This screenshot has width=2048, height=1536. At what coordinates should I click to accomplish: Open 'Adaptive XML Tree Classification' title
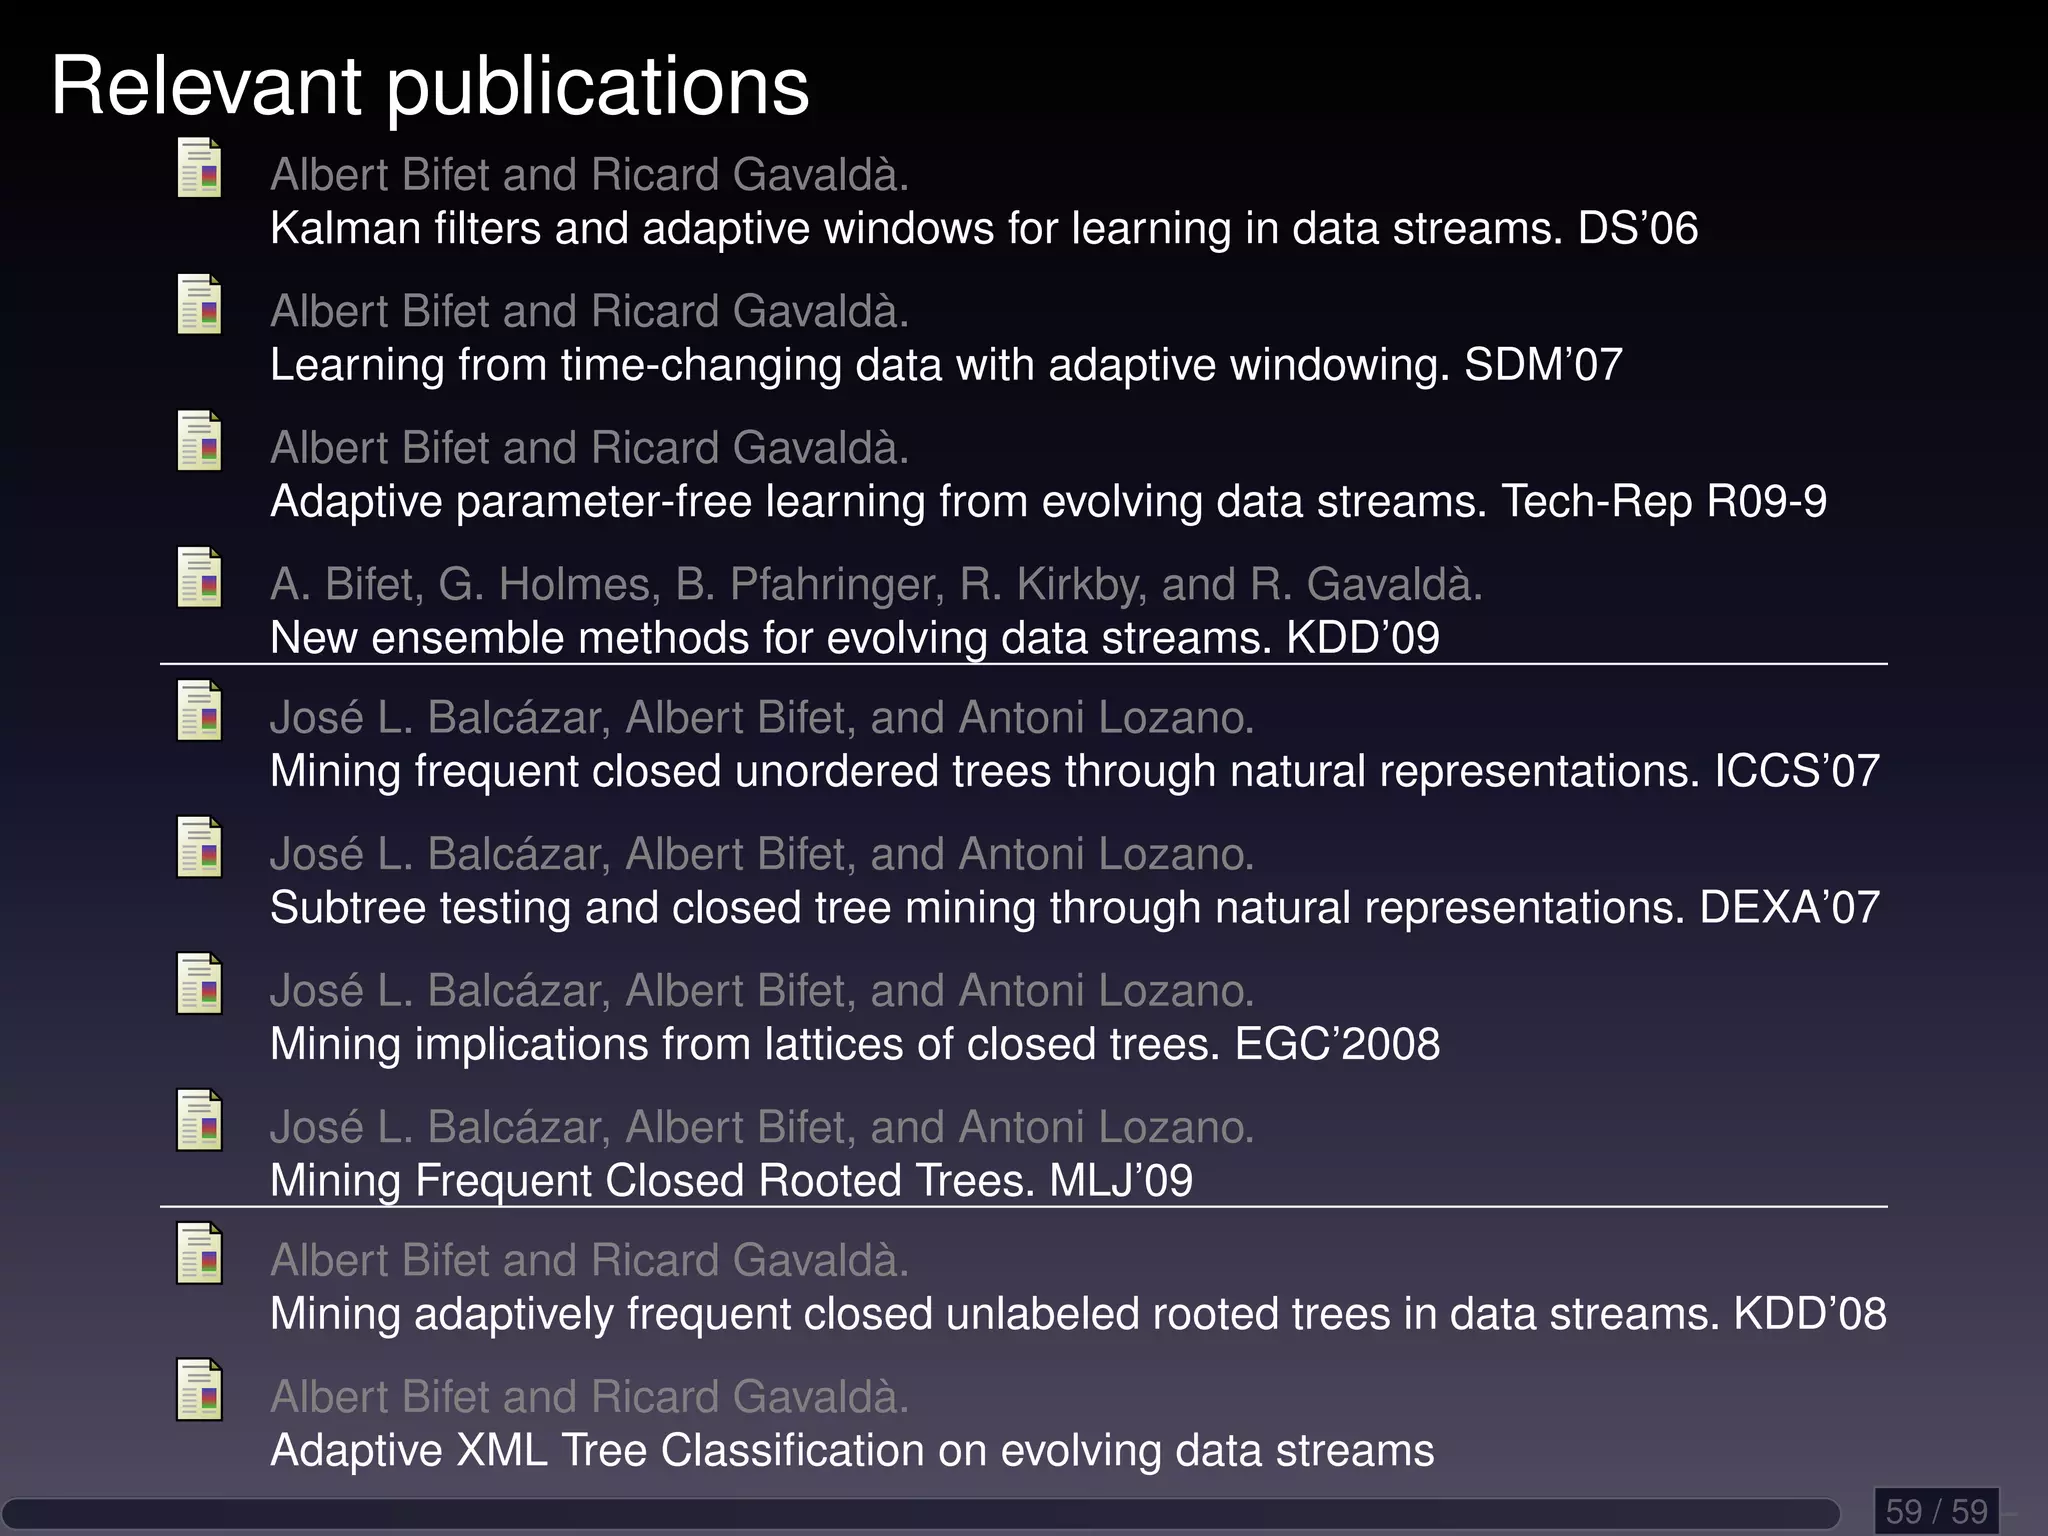(851, 1451)
